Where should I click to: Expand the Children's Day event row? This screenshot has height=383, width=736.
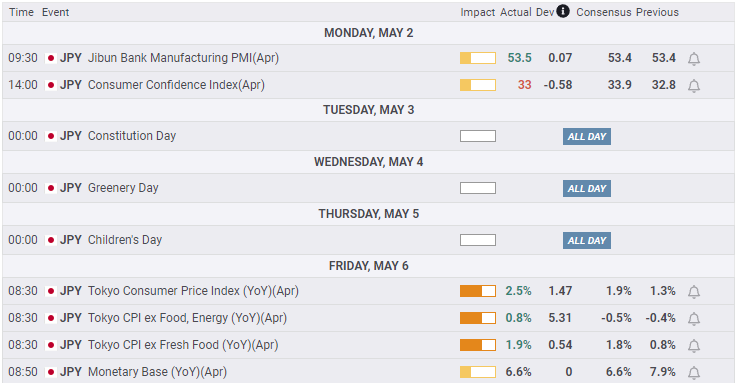(x=368, y=240)
